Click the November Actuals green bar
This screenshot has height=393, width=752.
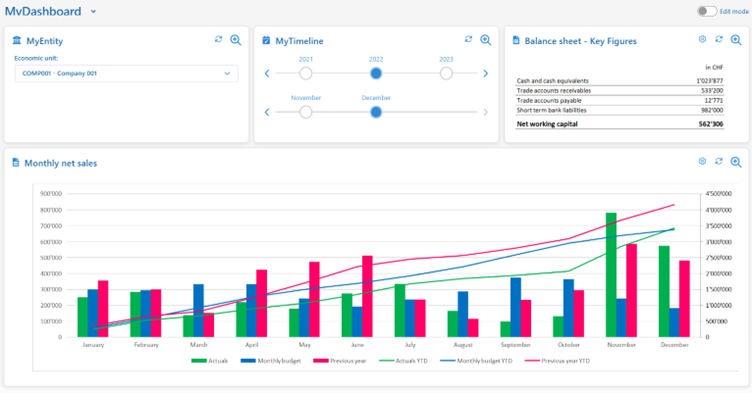tap(611, 275)
